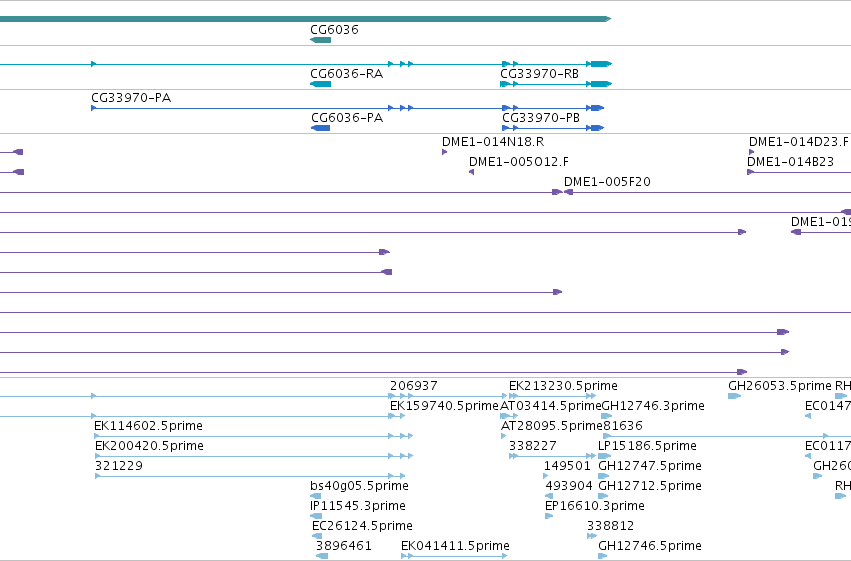
Task: Click the GH12746.5prime EST label
Action: [x=650, y=546]
